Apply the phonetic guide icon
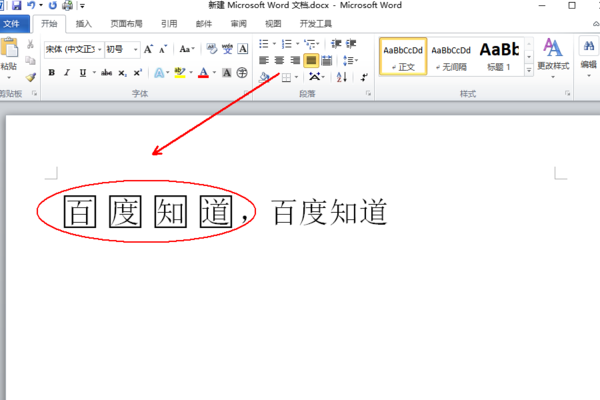Image resolution: width=600 pixels, height=400 pixels. point(227,49)
